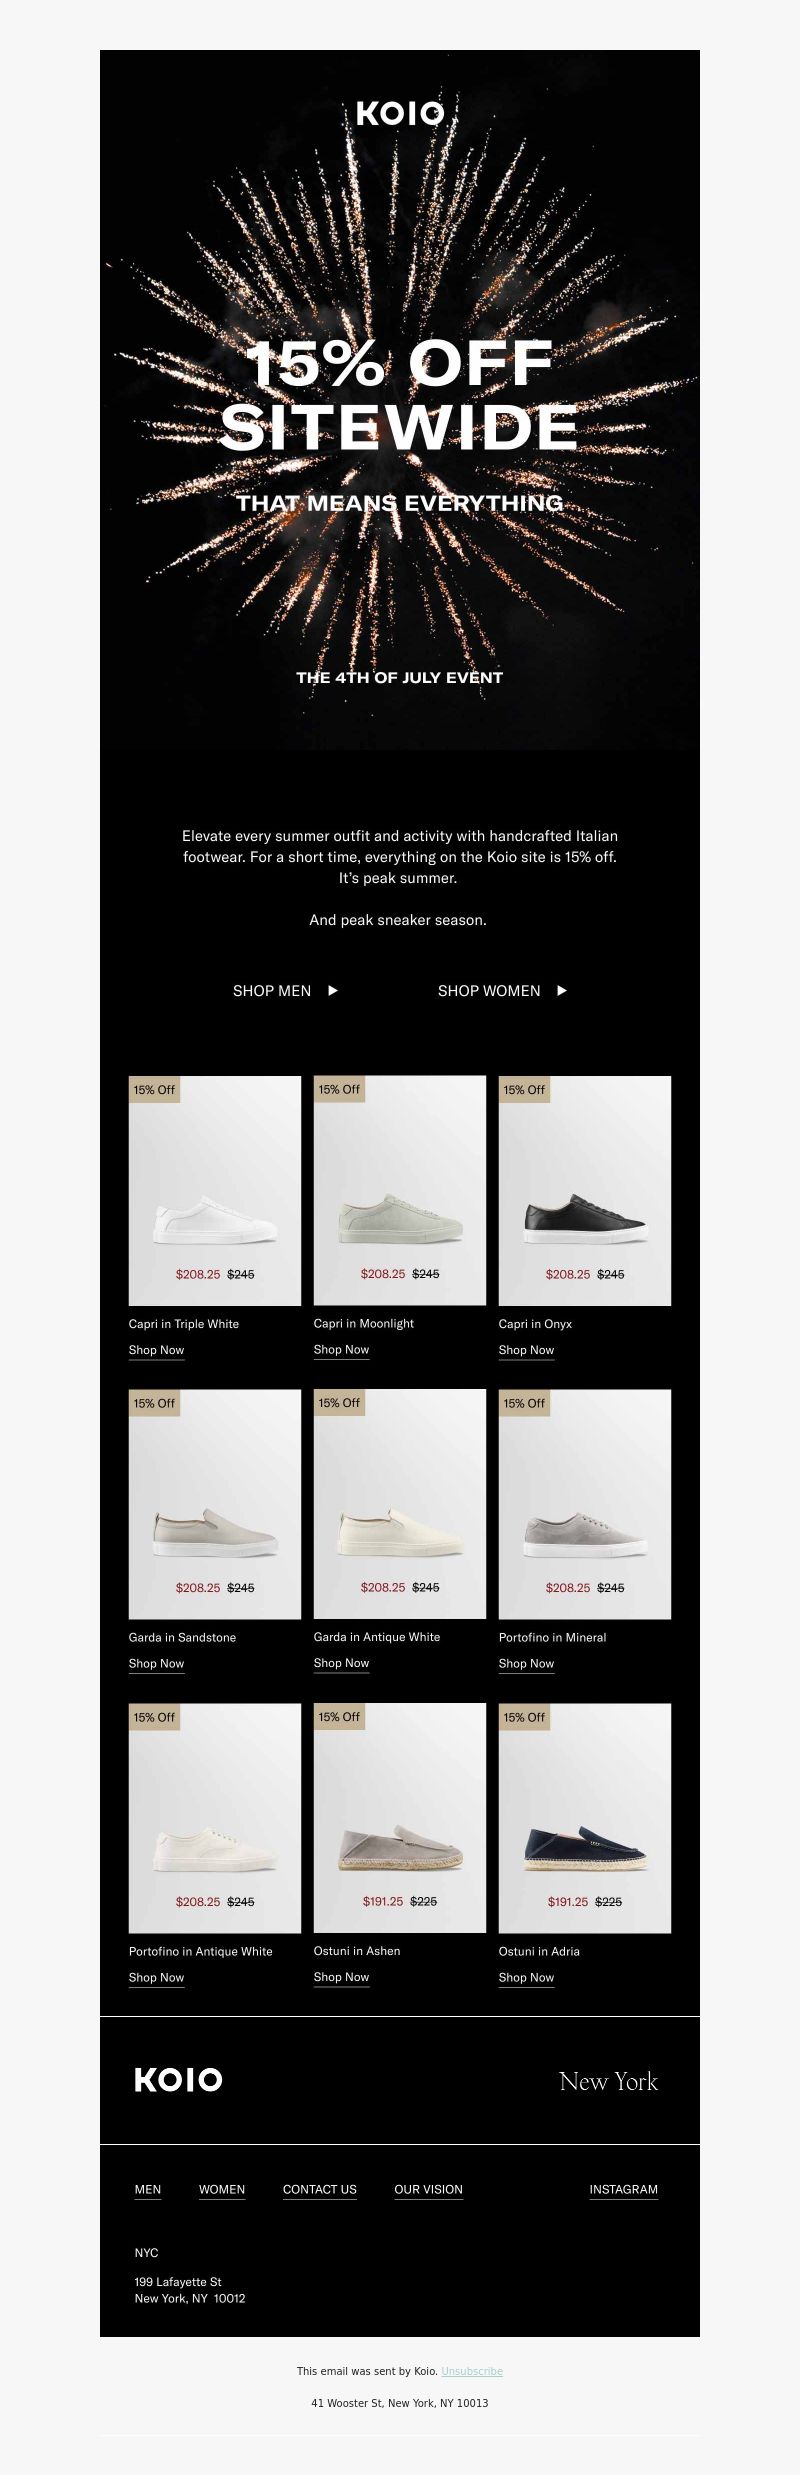
Task: Open the Garda in Sandstone product image
Action: tap(215, 1504)
